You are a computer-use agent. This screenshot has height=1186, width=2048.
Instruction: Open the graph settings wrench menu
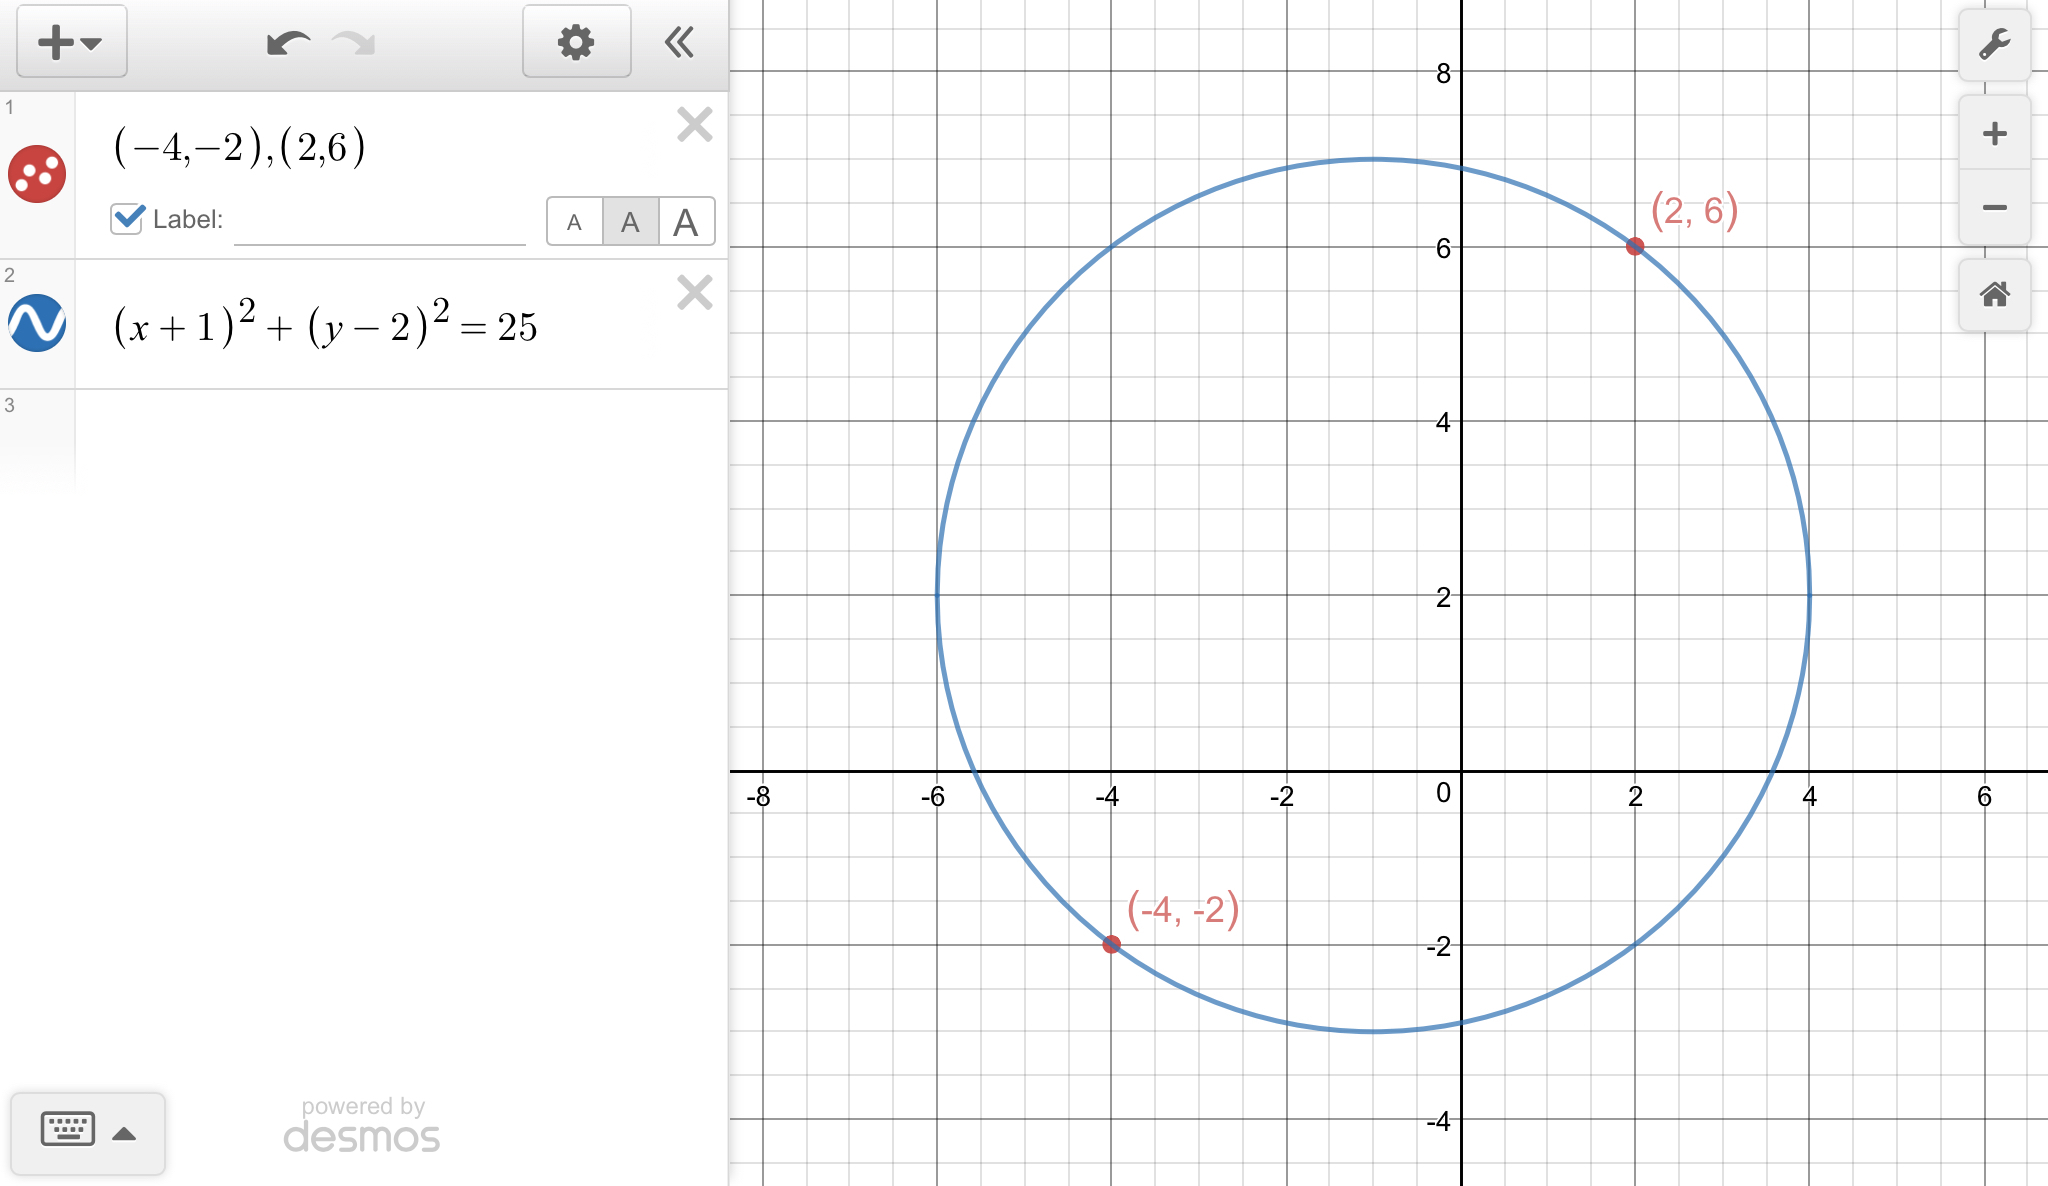pos(1994,45)
